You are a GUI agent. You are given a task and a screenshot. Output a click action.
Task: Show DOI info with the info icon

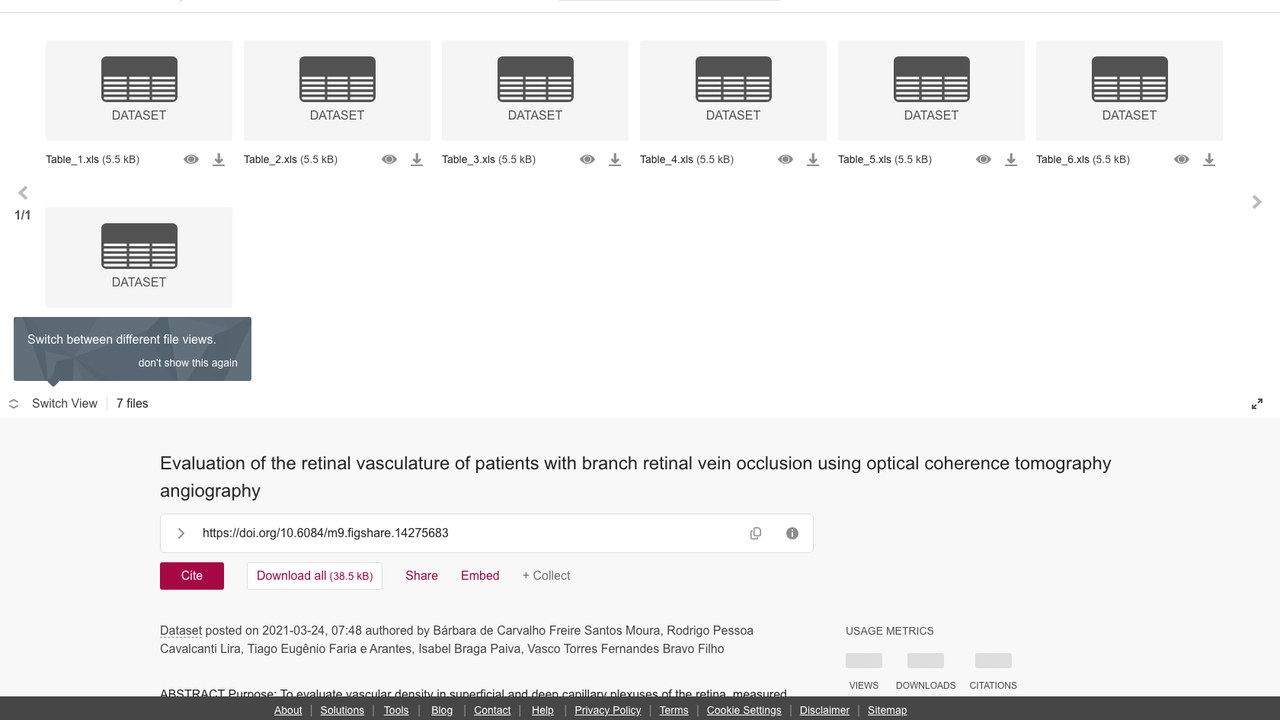pos(792,533)
